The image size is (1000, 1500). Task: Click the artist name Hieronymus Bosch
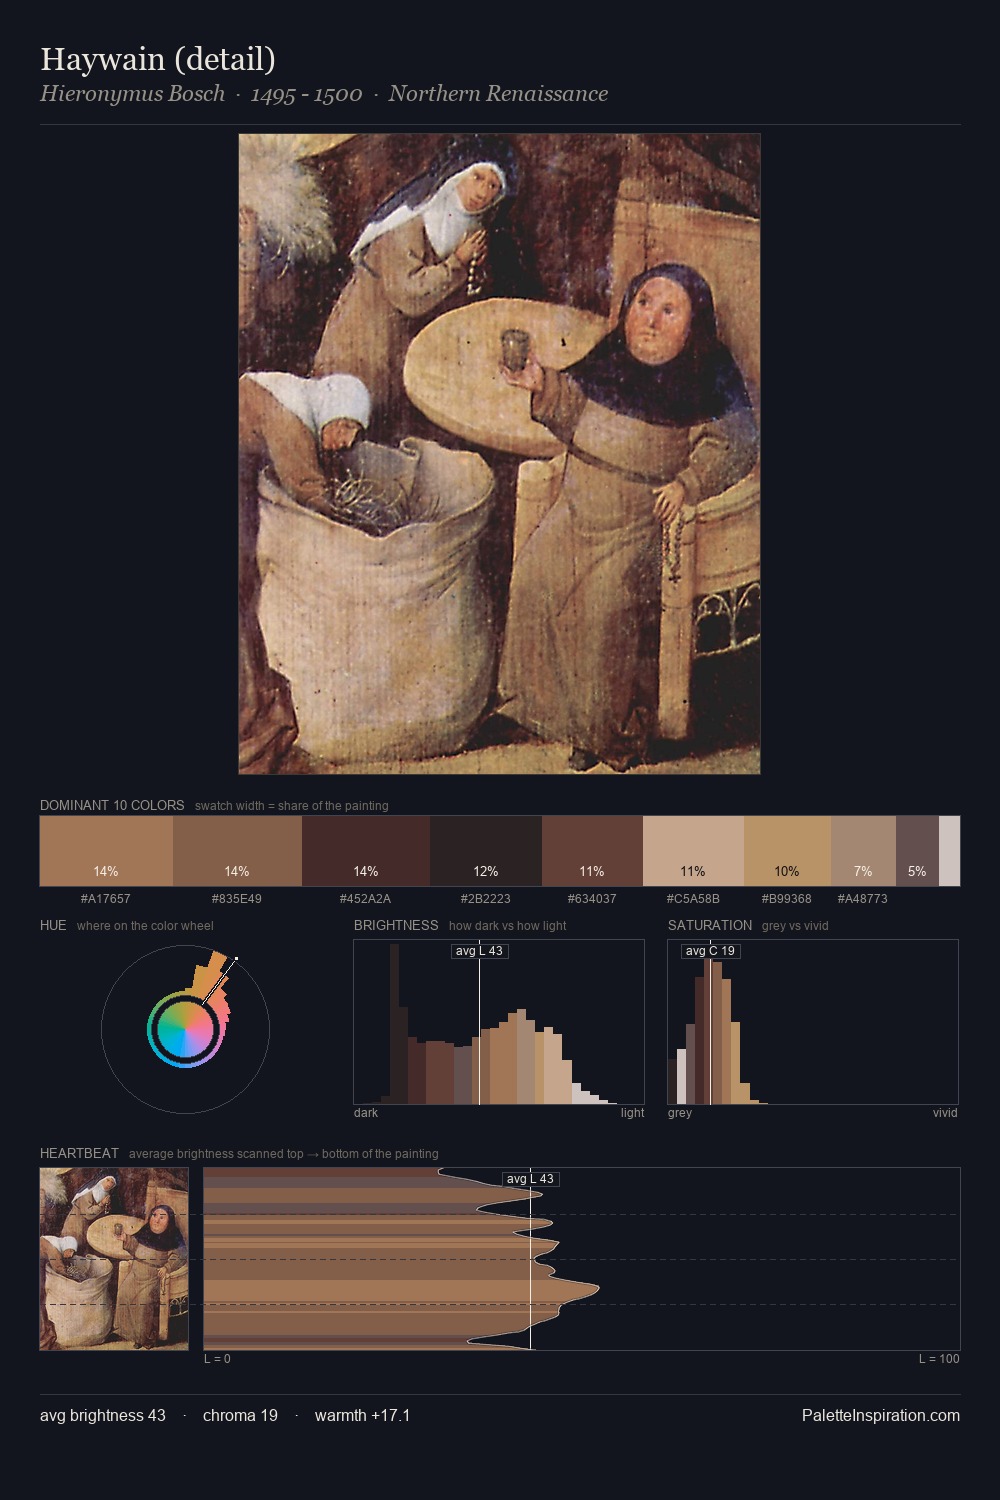[x=132, y=94]
